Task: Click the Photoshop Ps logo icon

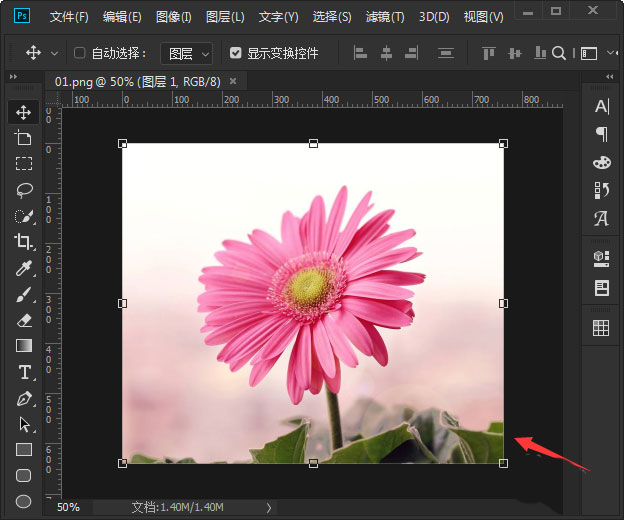Action: 21,16
